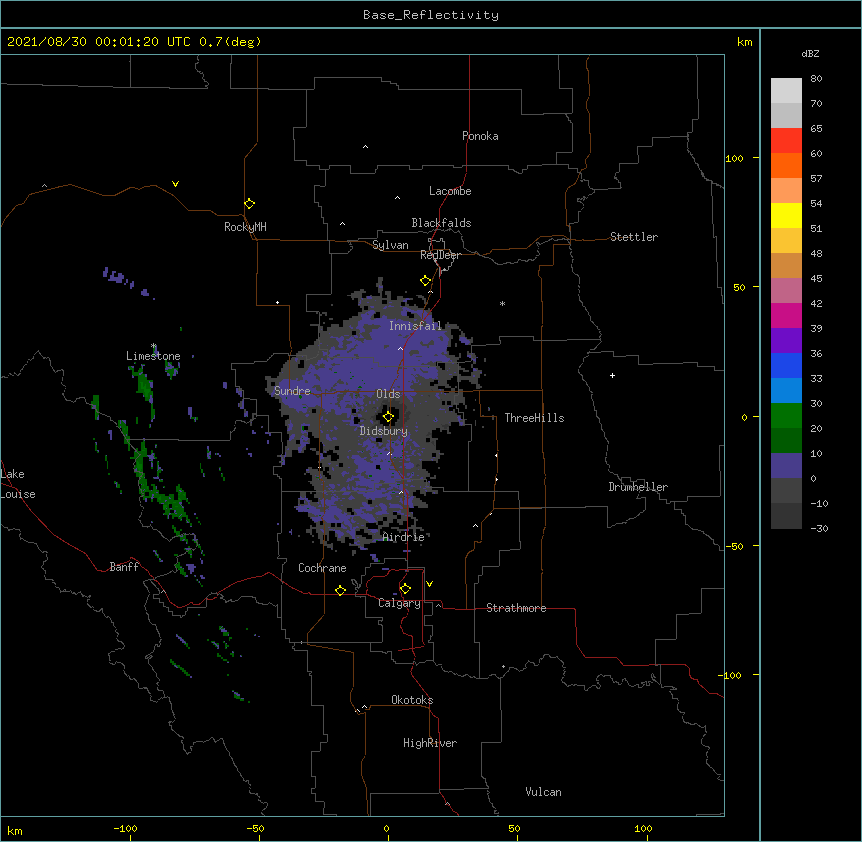
Task: Click the Airdrie city label
Action: coord(403,537)
